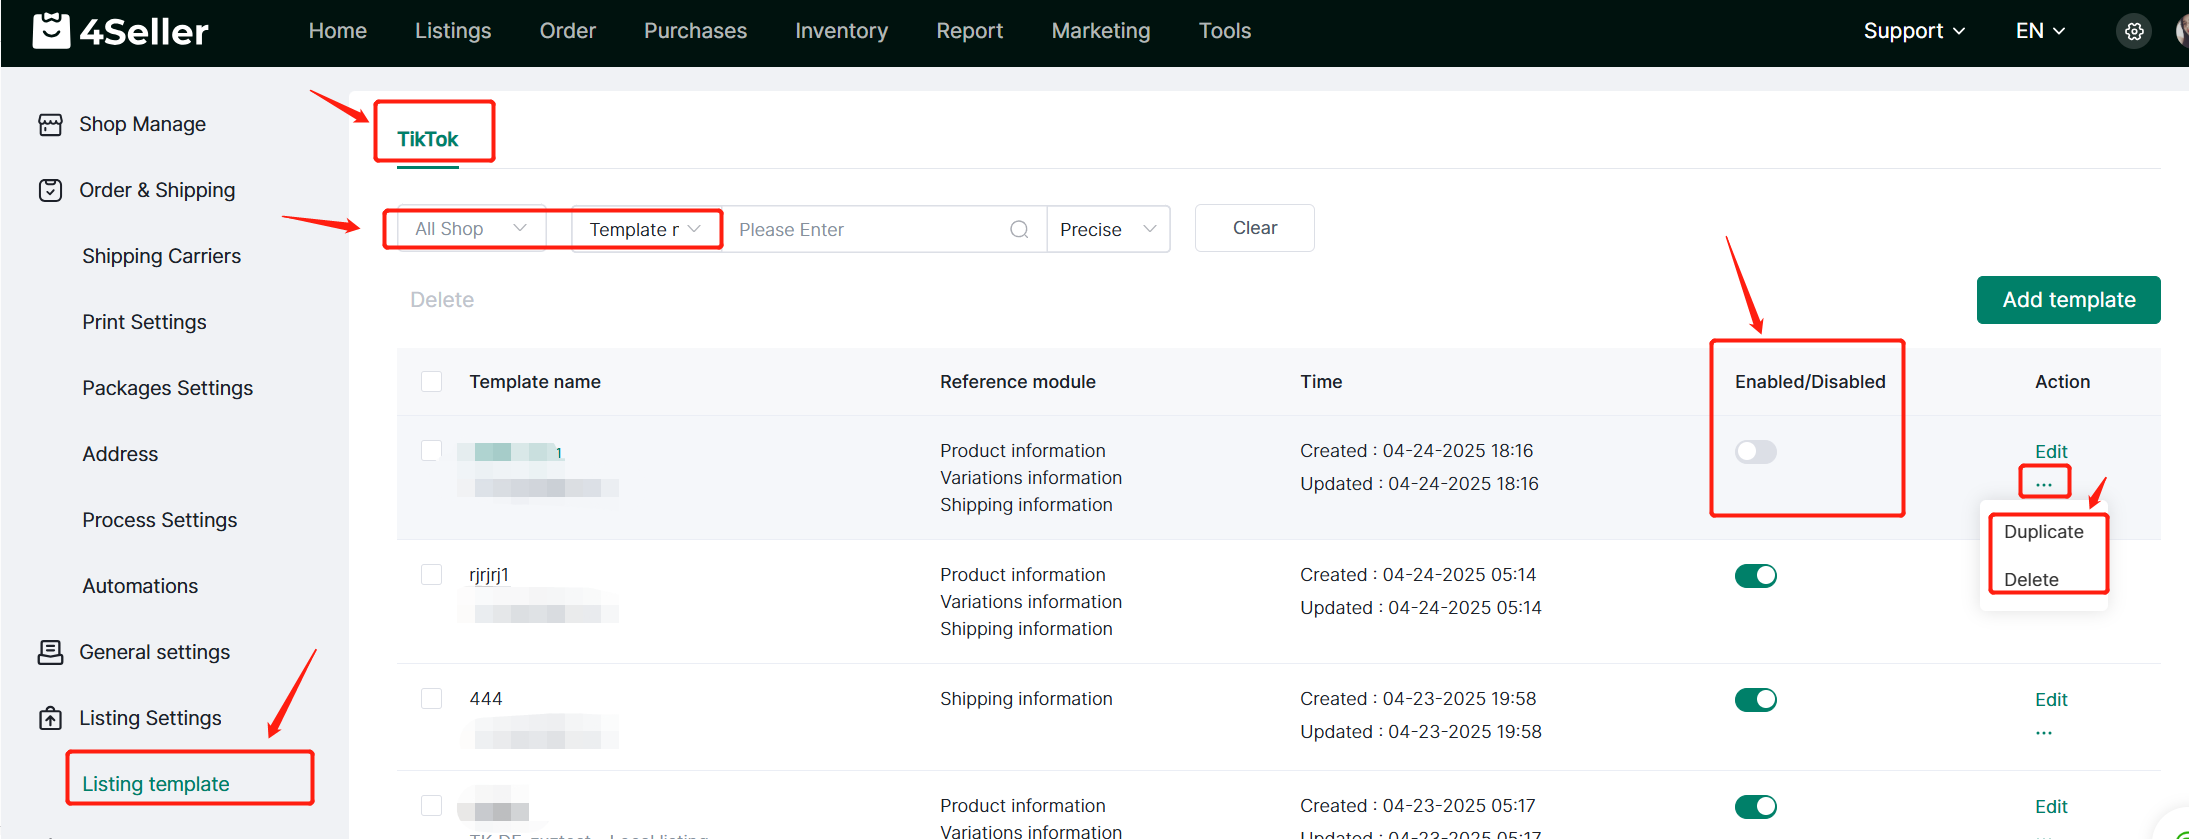This screenshot has width=2189, height=839.
Task: Enable the first template's disabled toggle
Action: pos(1755,452)
